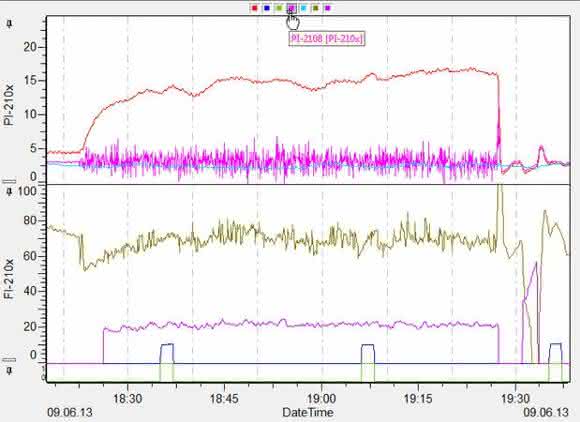Click the 15 tick on the PI-210x axis
The image size is (580, 422).
click(30, 81)
